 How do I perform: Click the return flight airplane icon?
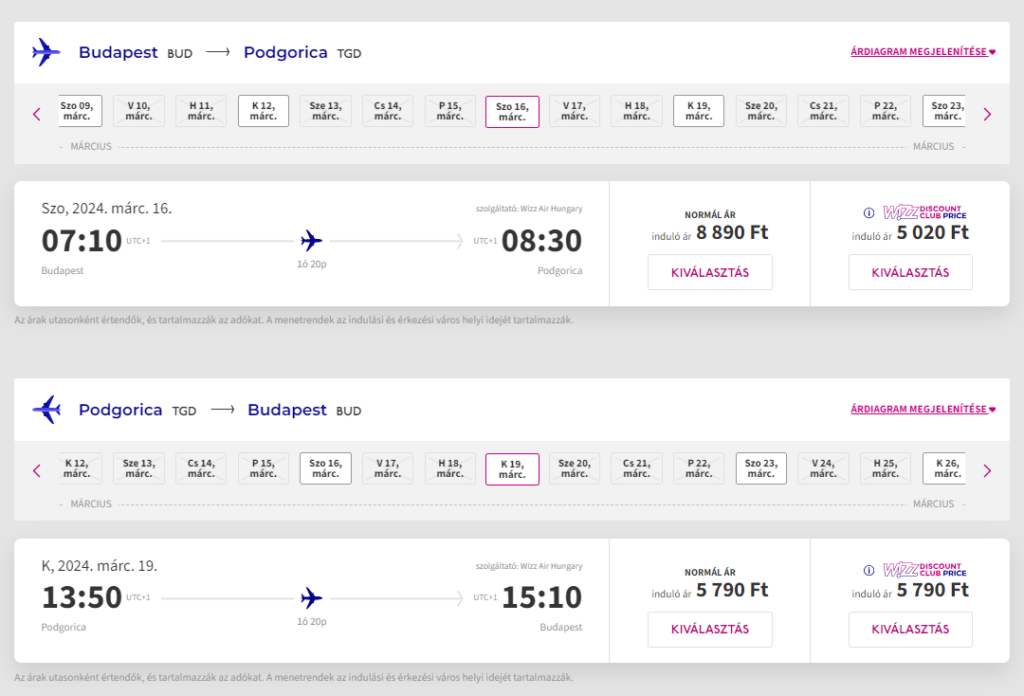coord(311,598)
